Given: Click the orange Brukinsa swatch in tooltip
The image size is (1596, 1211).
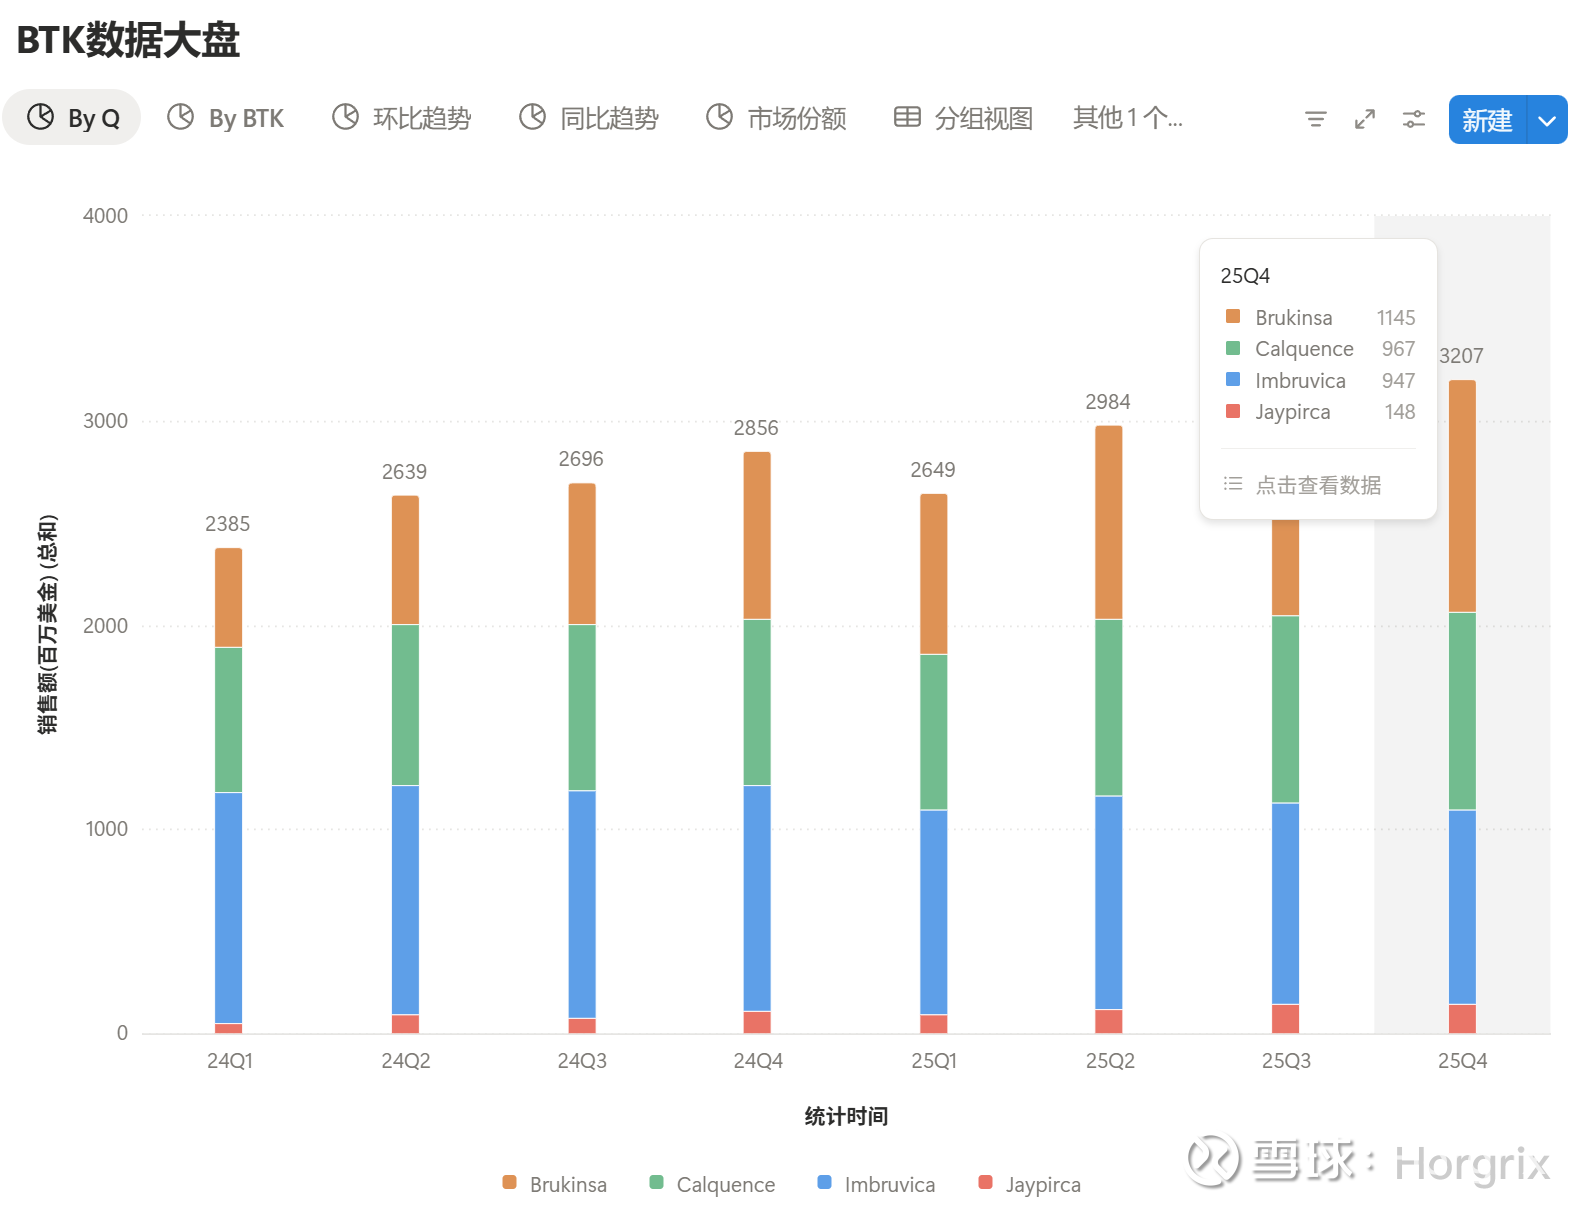Looking at the screenshot, I should click(x=1233, y=317).
